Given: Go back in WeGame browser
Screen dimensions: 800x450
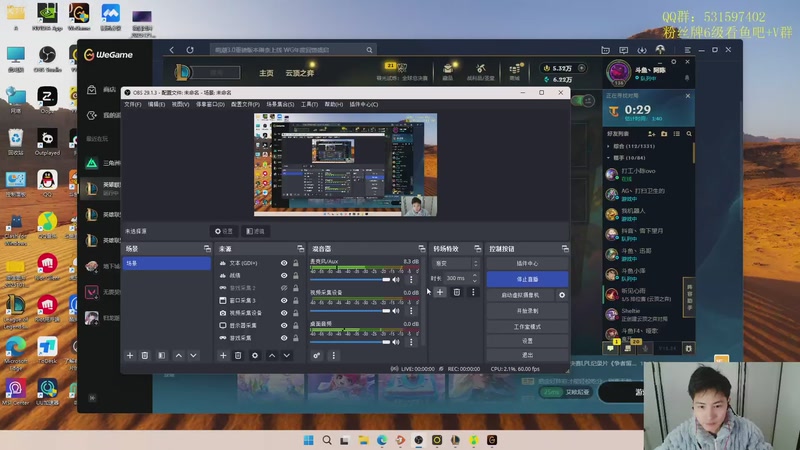Looking at the screenshot, I should tap(172, 50).
